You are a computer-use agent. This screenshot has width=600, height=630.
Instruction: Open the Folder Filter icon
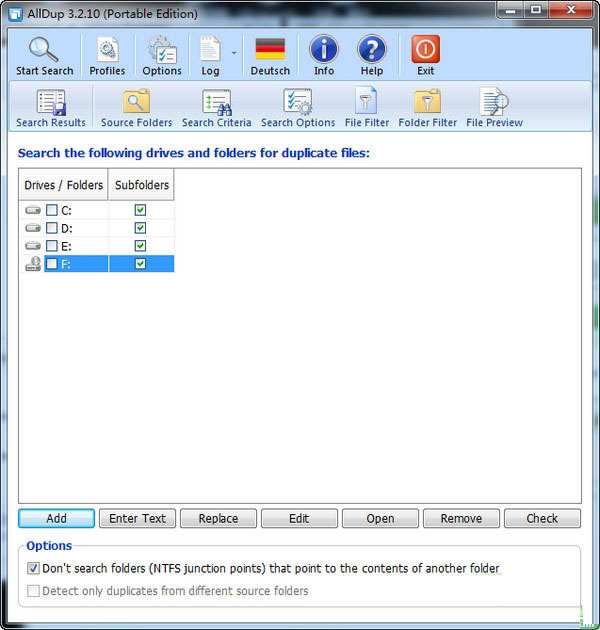pos(427,103)
